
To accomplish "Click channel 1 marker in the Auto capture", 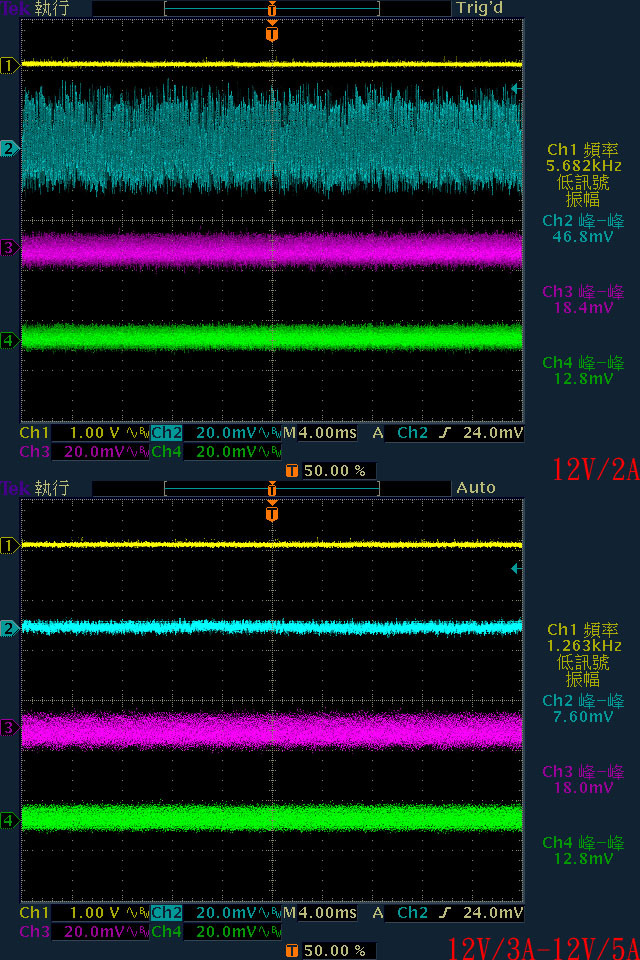I will point(10,545).
